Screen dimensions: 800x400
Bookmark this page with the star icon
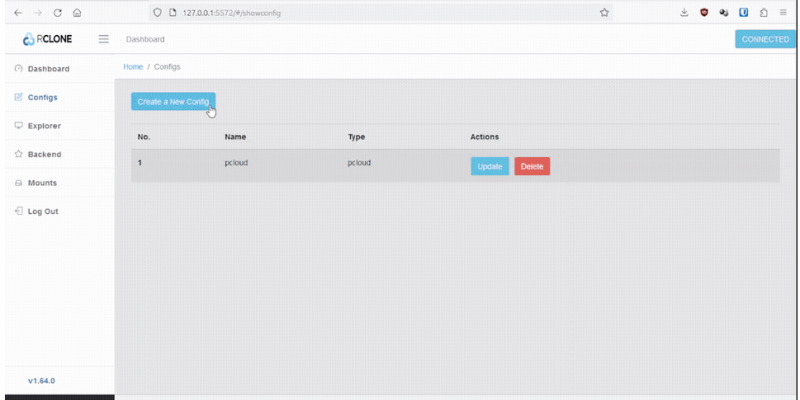click(604, 12)
